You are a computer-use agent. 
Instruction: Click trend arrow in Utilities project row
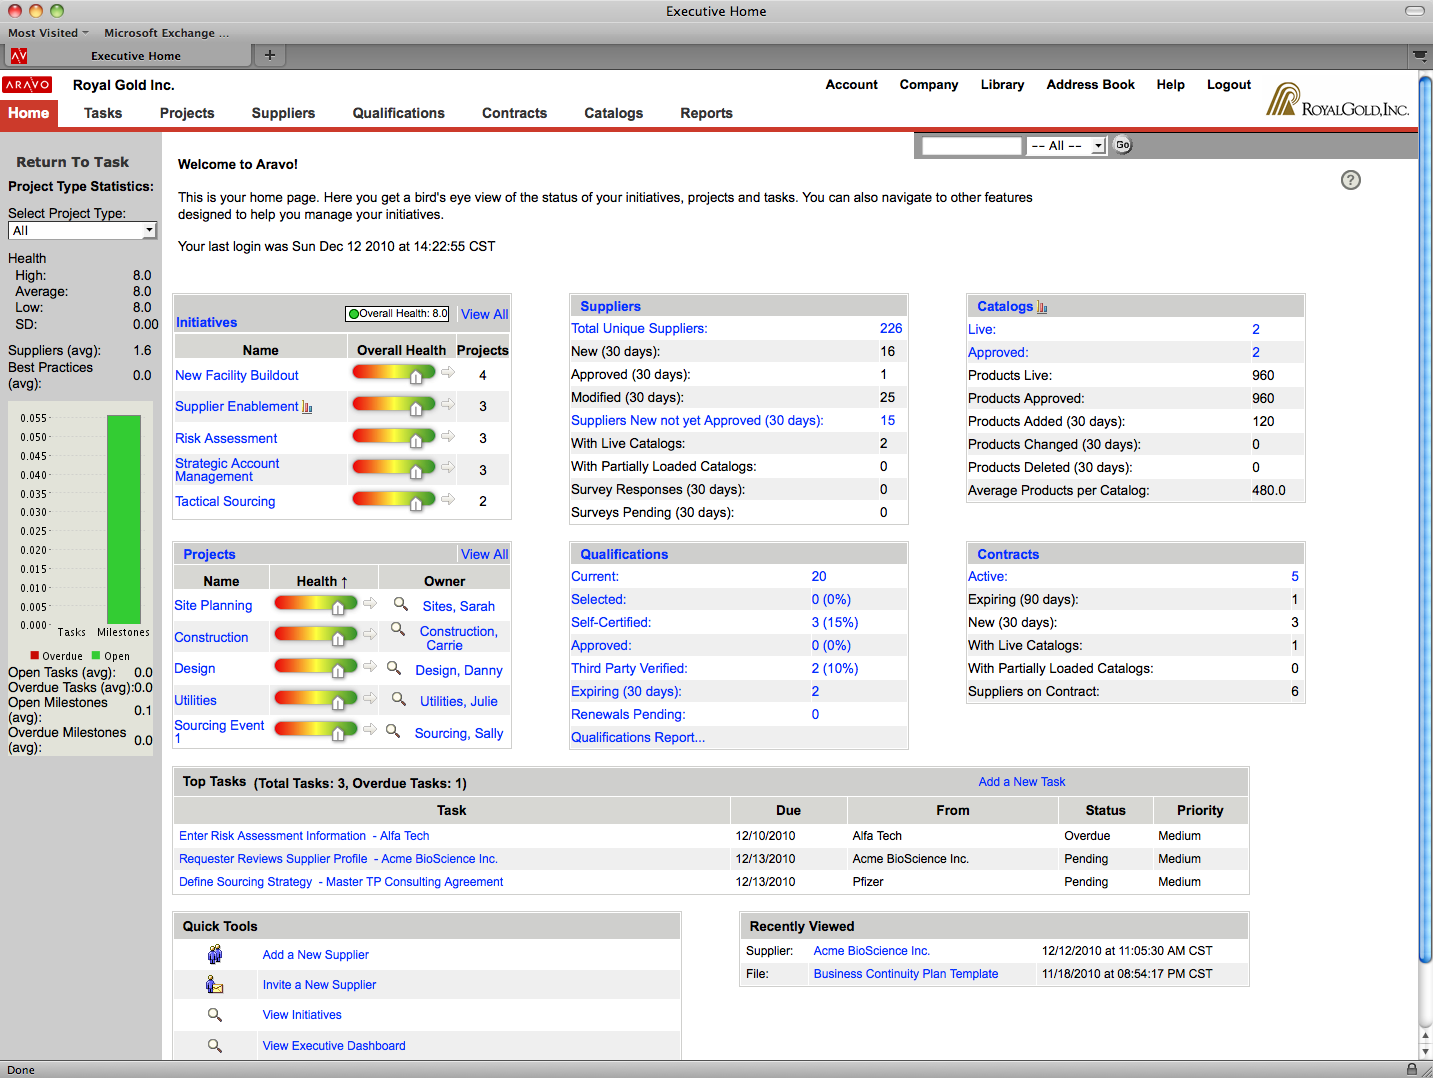370,698
